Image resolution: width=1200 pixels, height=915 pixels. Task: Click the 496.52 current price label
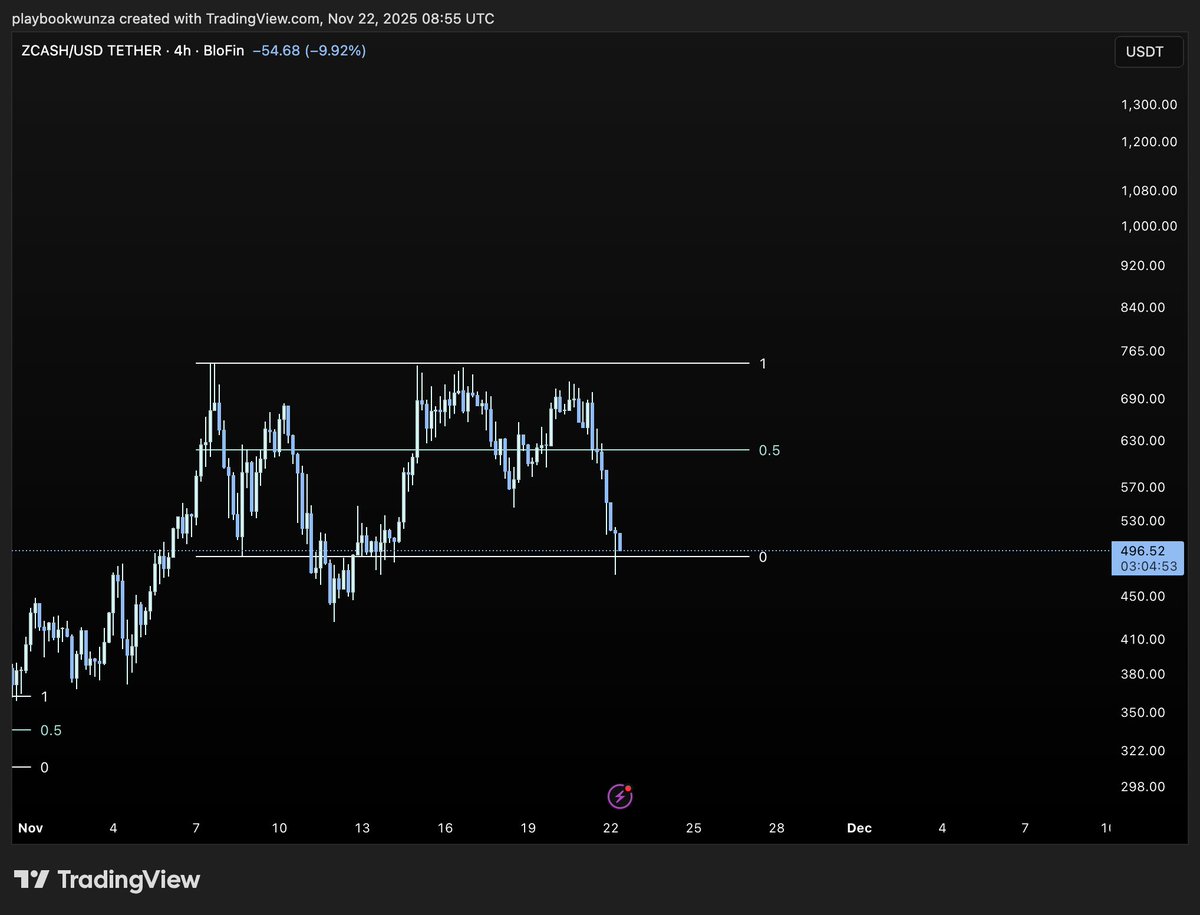[1144, 550]
